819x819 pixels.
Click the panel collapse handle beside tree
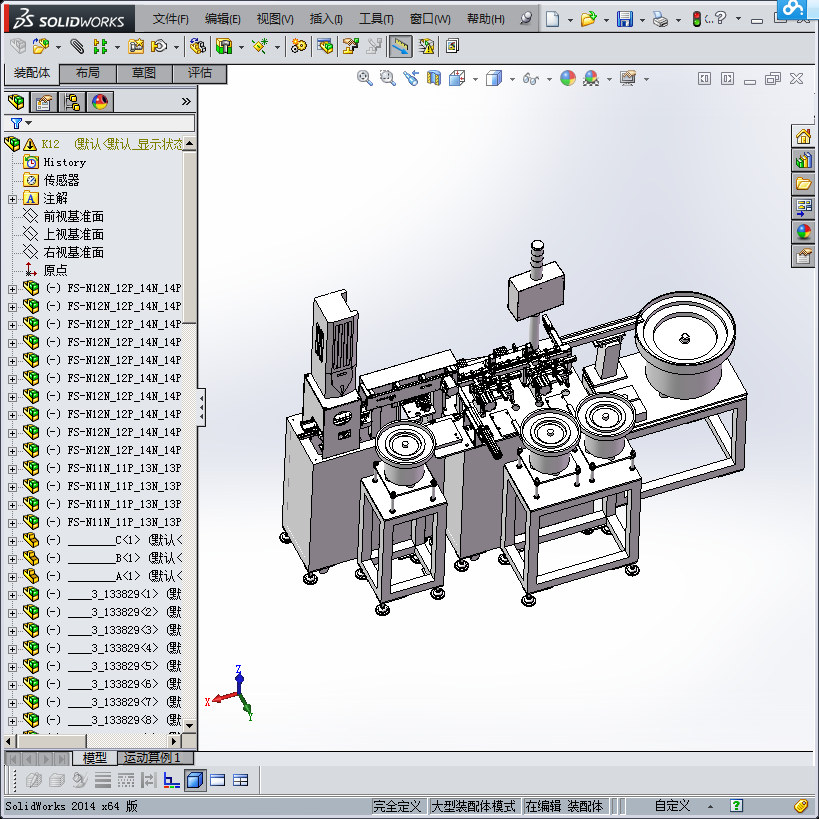pos(202,407)
